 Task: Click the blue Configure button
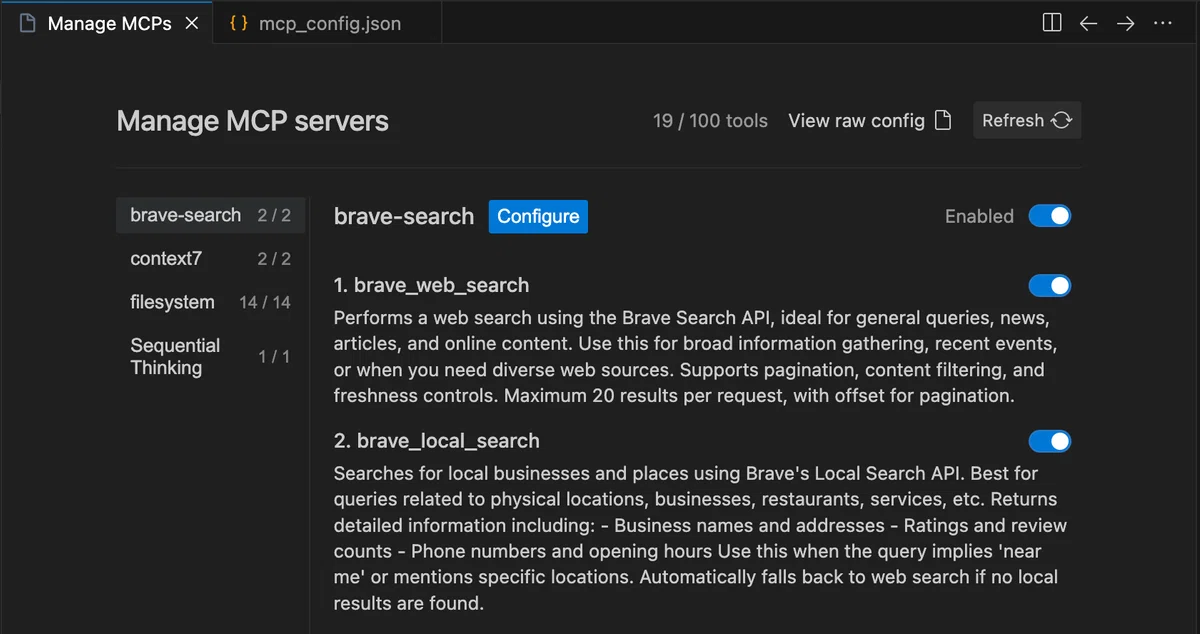[x=538, y=216]
